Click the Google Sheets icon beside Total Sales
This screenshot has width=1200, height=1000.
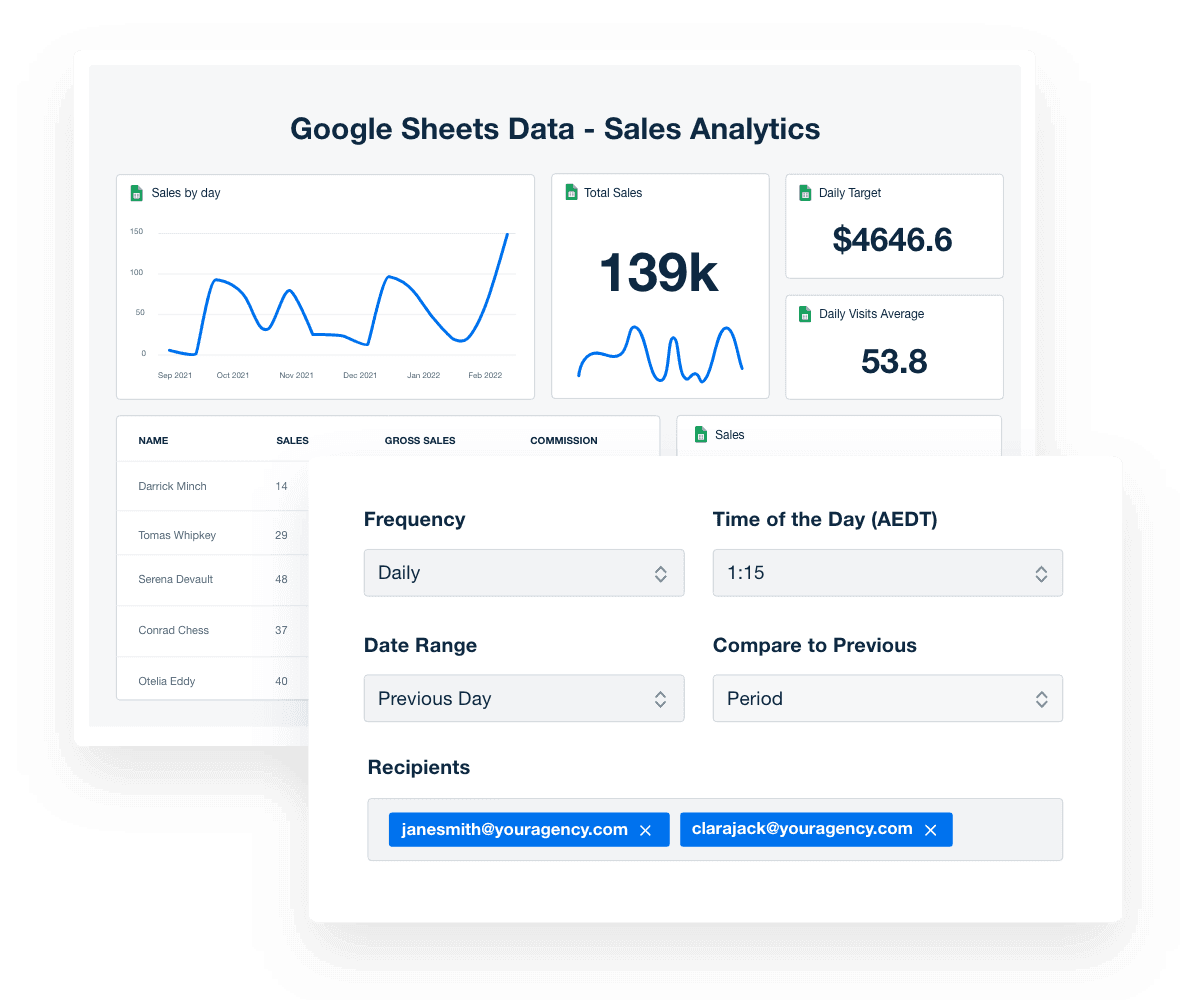click(572, 192)
